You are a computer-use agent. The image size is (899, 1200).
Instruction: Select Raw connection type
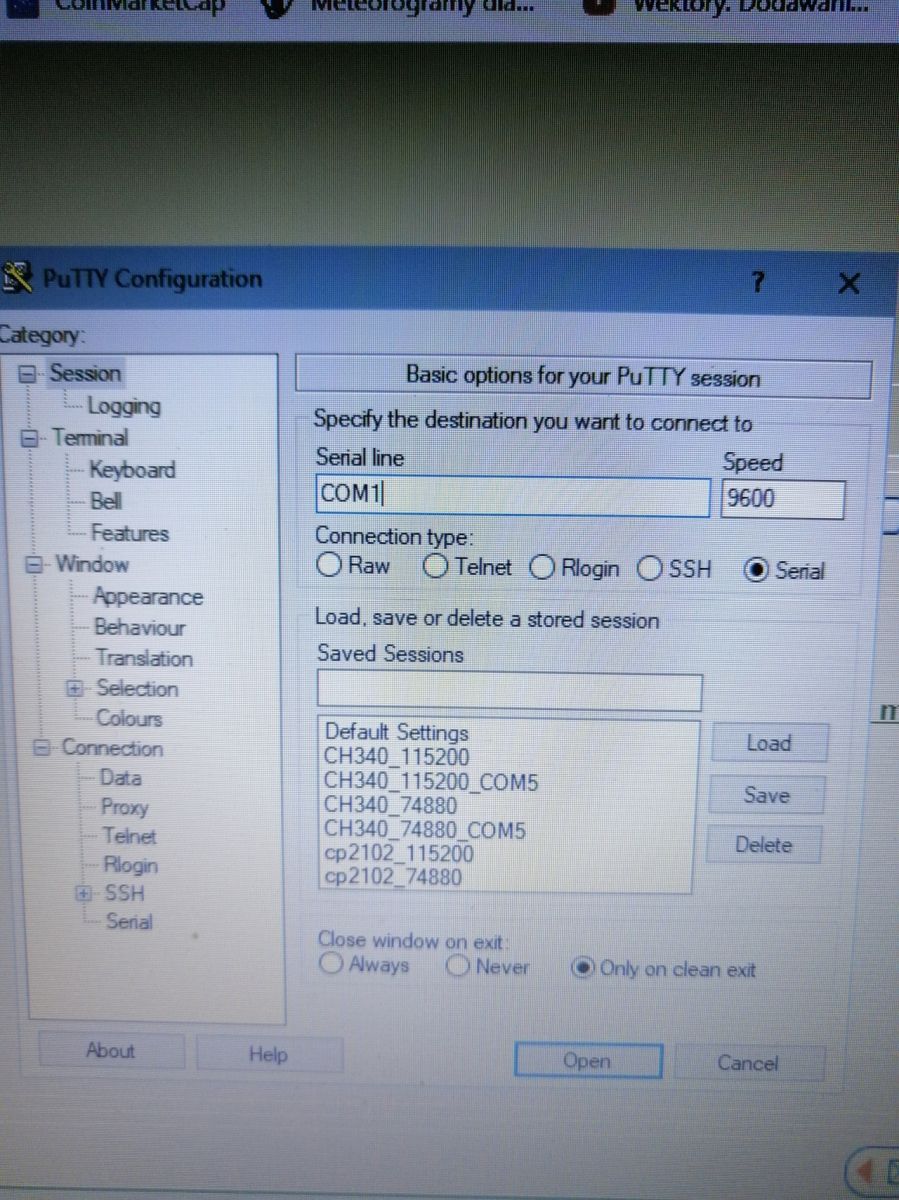[x=328, y=566]
